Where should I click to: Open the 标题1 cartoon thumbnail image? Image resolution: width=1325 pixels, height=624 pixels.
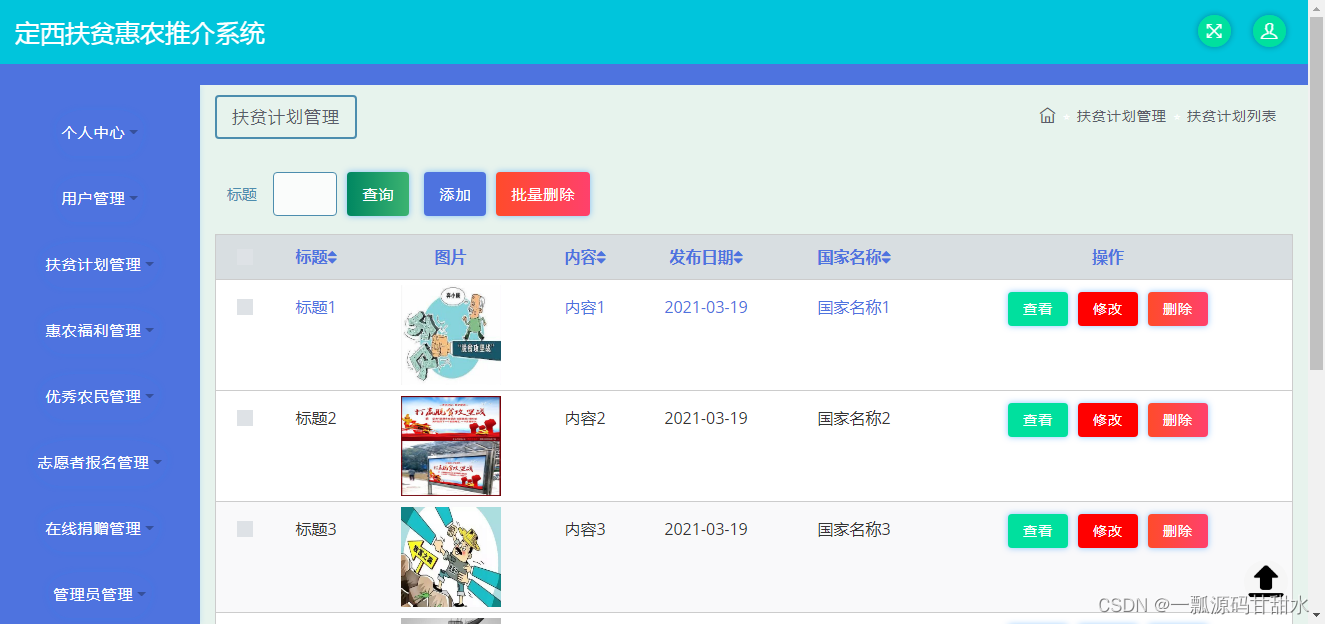(x=451, y=335)
